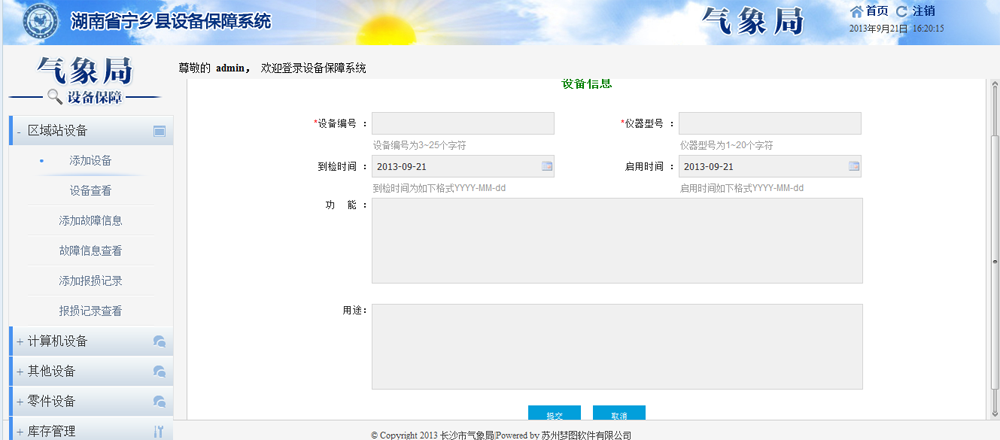Click the chat icon on 计算机设备 row
Viewport: 1000px width, 440px height.
[x=159, y=341]
